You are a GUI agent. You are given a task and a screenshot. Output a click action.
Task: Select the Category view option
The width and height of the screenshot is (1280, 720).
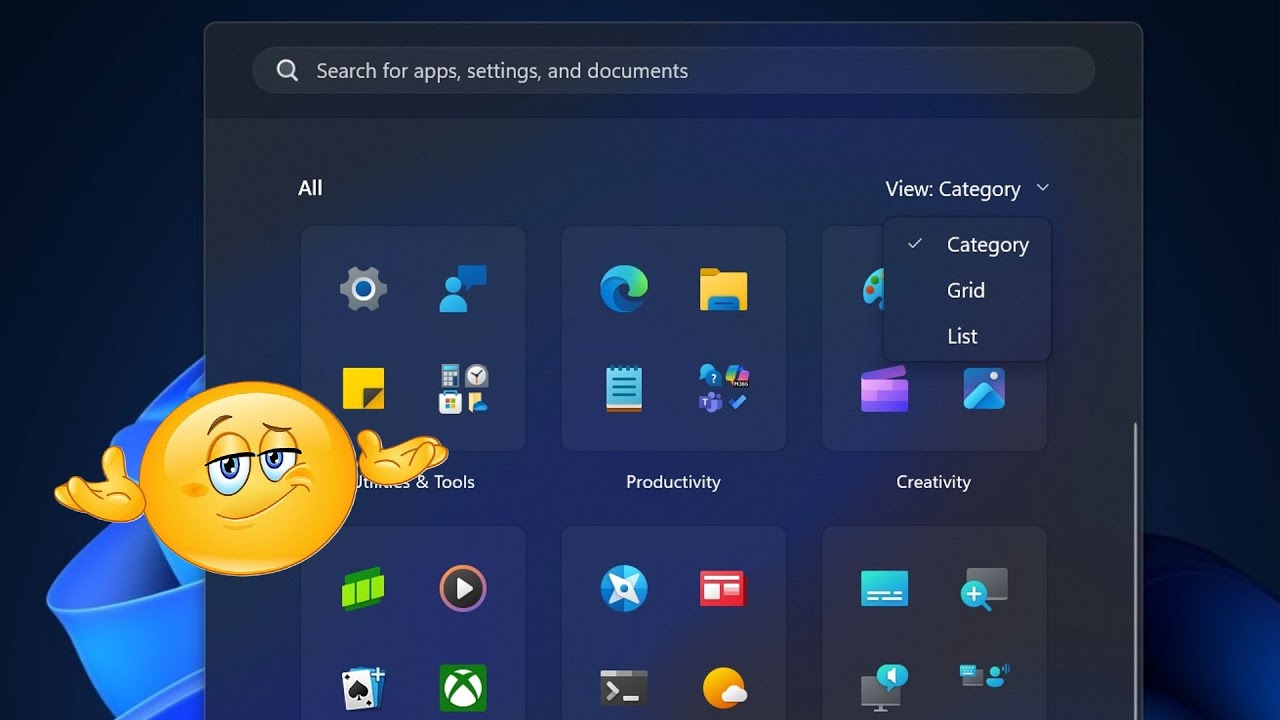coord(967,245)
